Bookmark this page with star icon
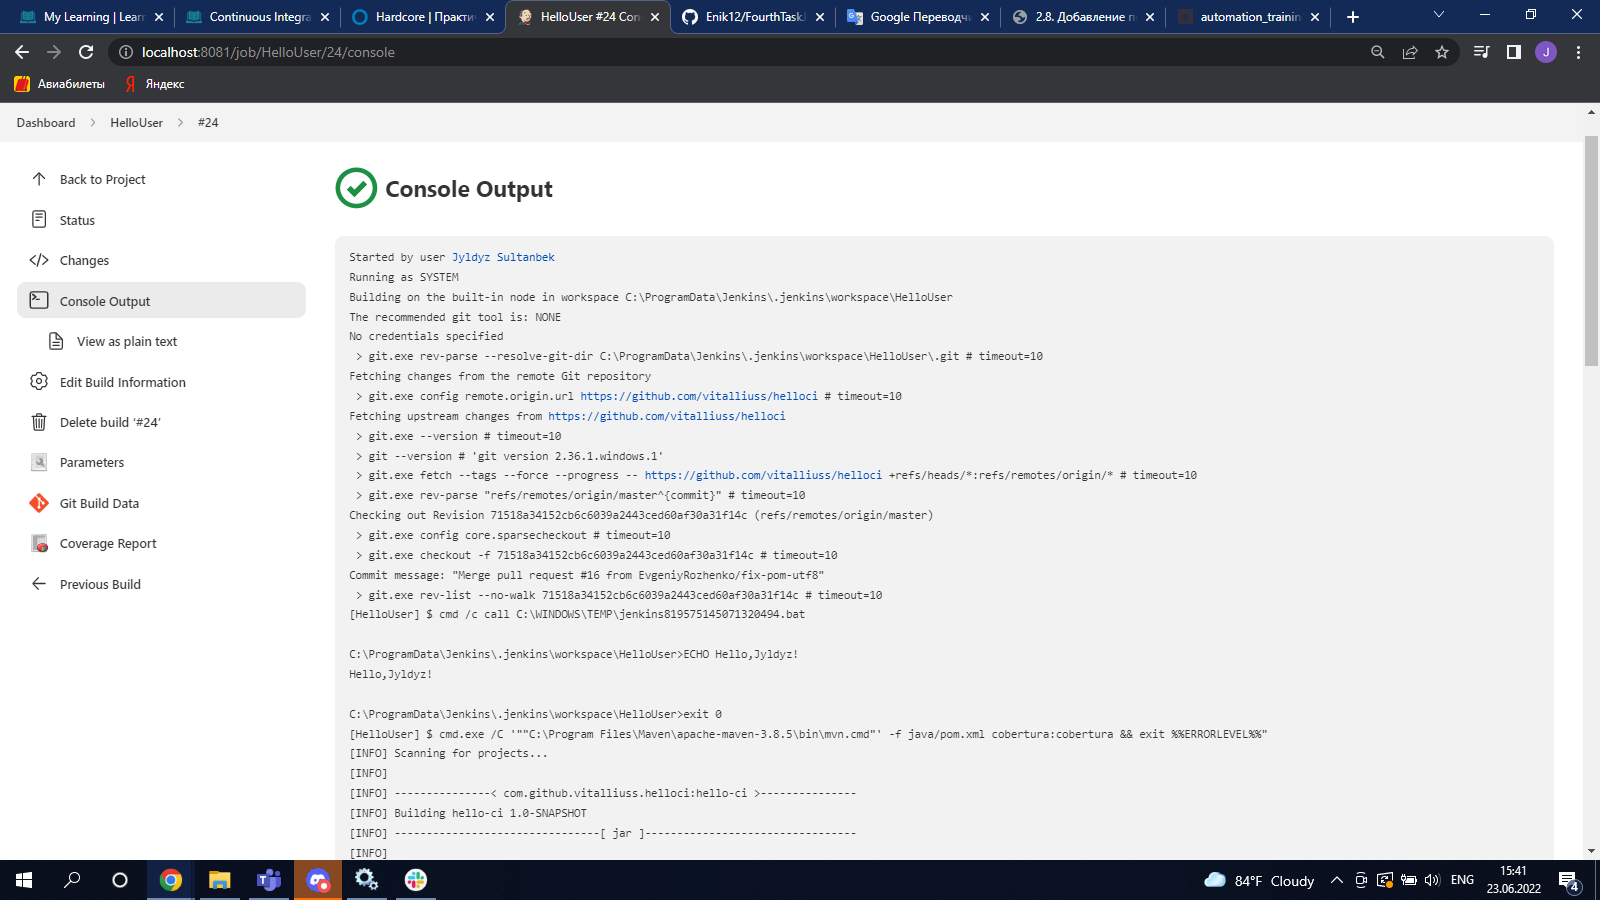Screen dimensions: 1600x900 (x=1442, y=52)
